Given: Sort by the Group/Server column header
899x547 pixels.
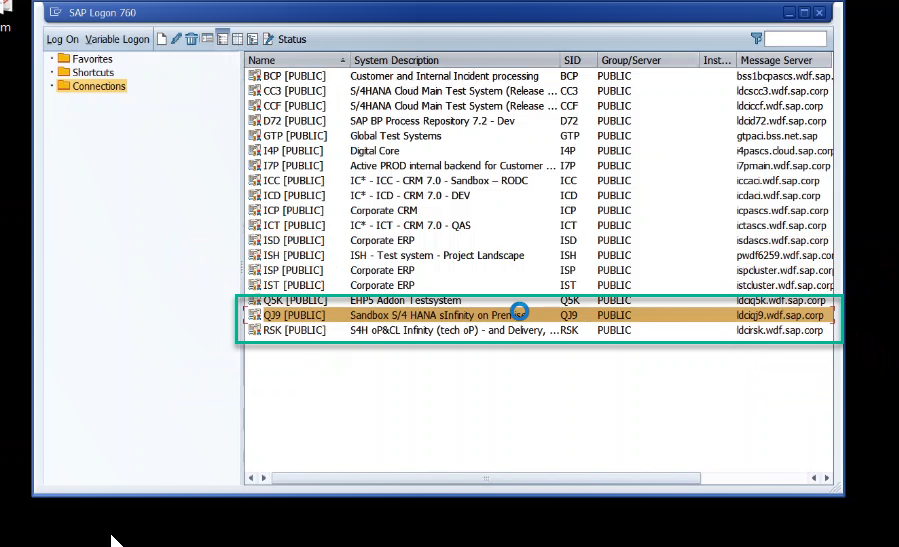Looking at the screenshot, I should click(648, 60).
